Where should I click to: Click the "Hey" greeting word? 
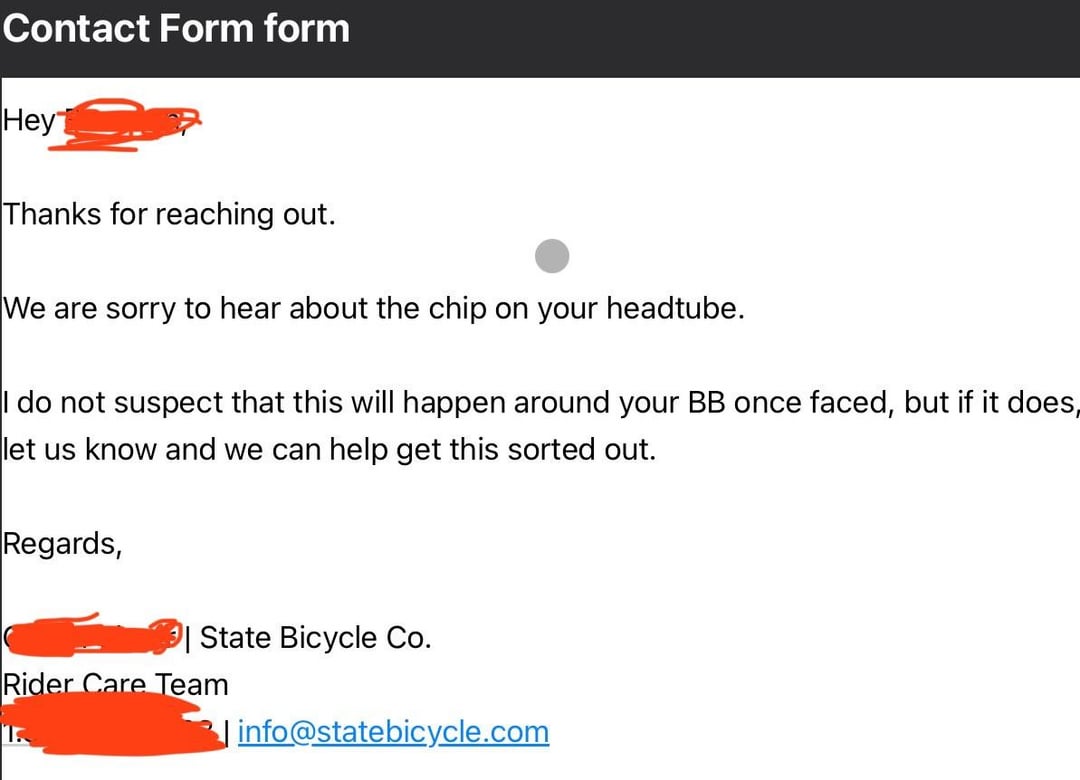(29, 121)
